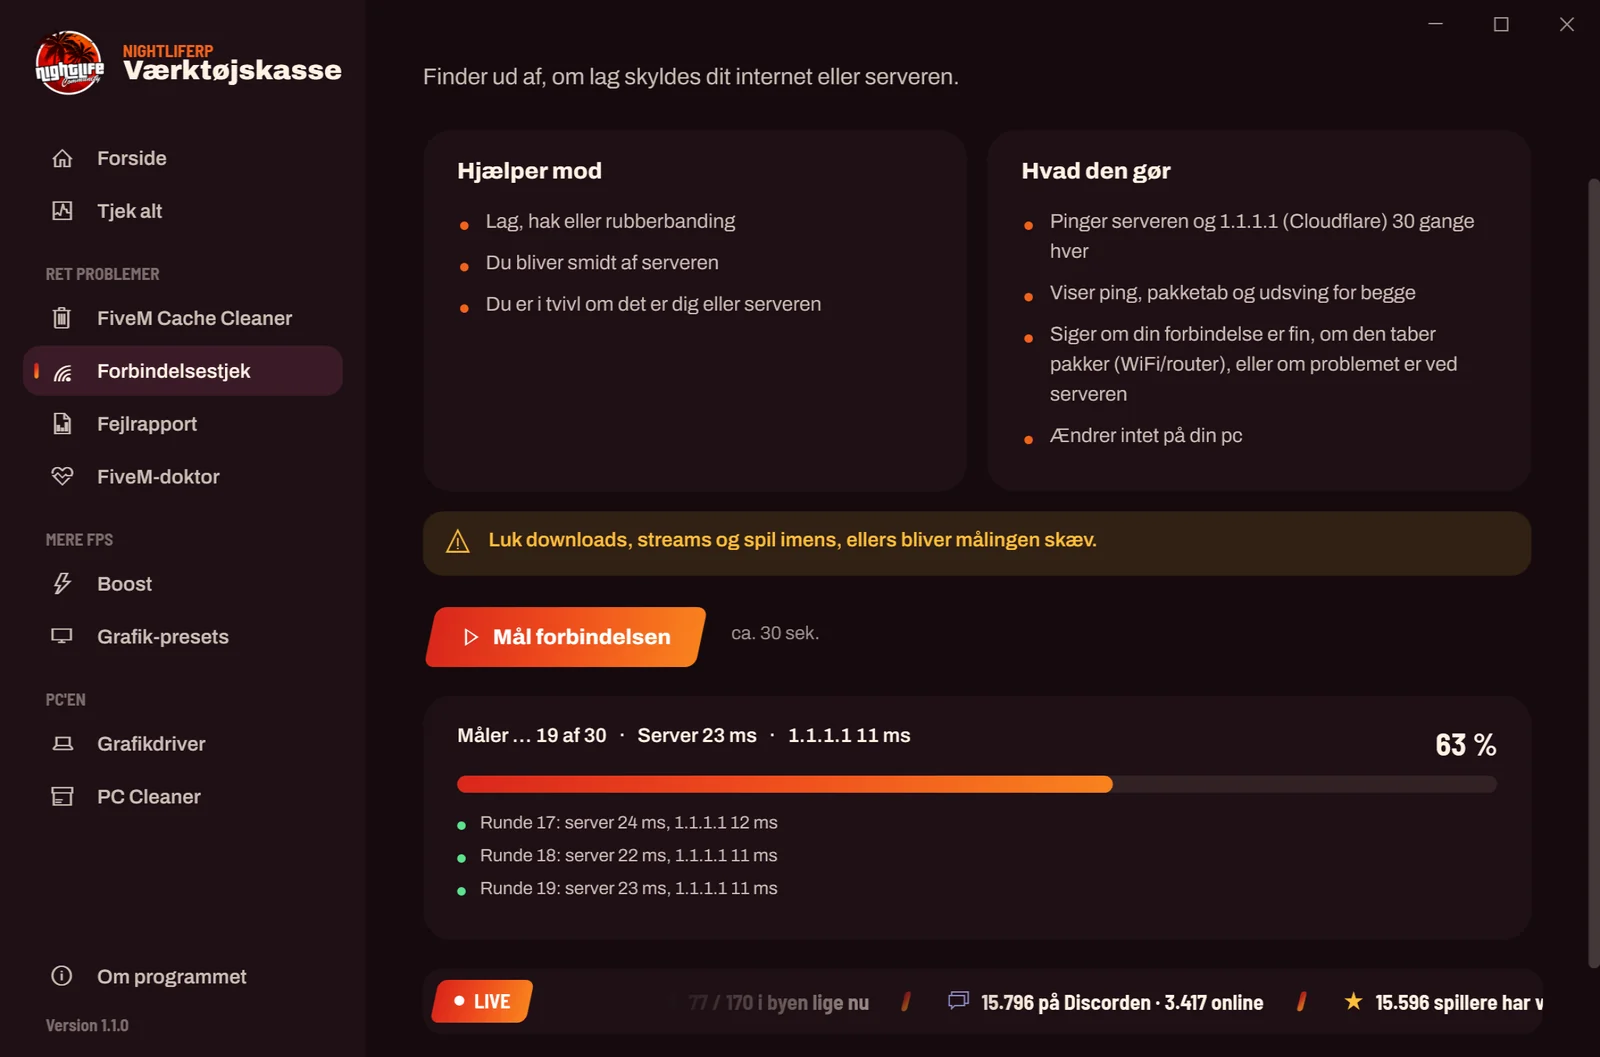Click the measurement progress bar
This screenshot has height=1057, width=1600.
pos(977,785)
